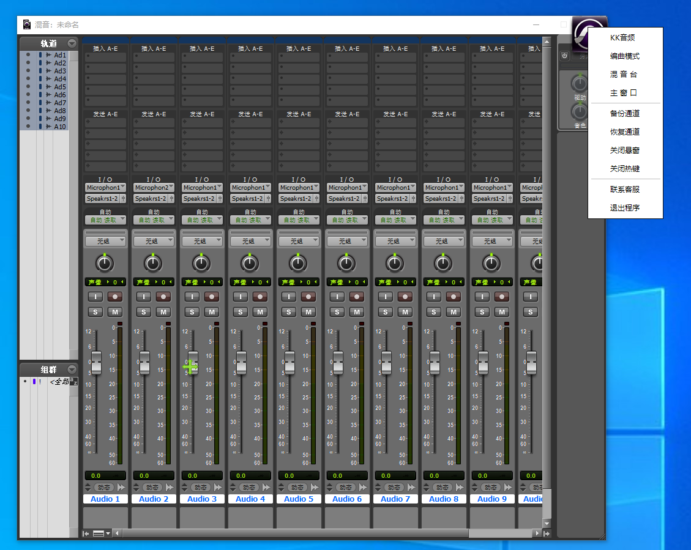691x550 pixels.
Task: Toggle record enable on Audio 1
Action: click(115, 297)
